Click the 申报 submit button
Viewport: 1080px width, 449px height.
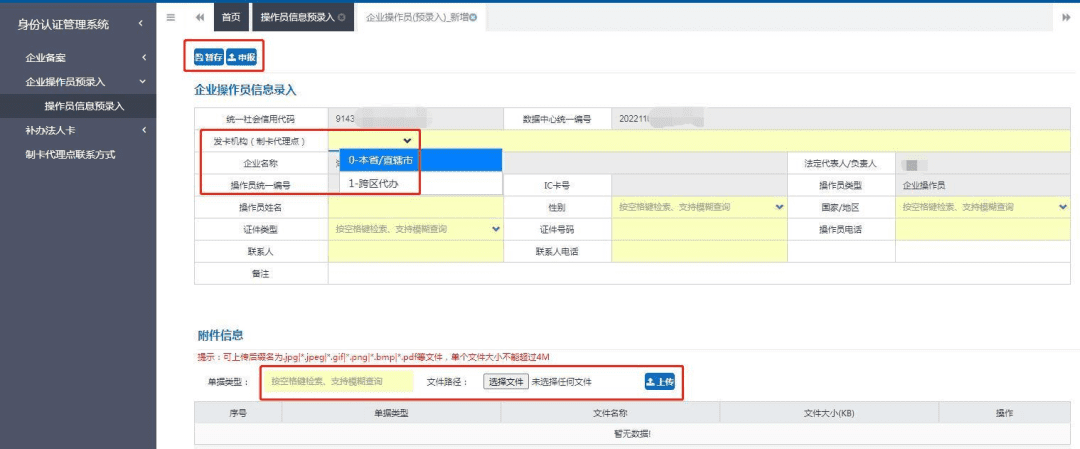tap(241, 58)
